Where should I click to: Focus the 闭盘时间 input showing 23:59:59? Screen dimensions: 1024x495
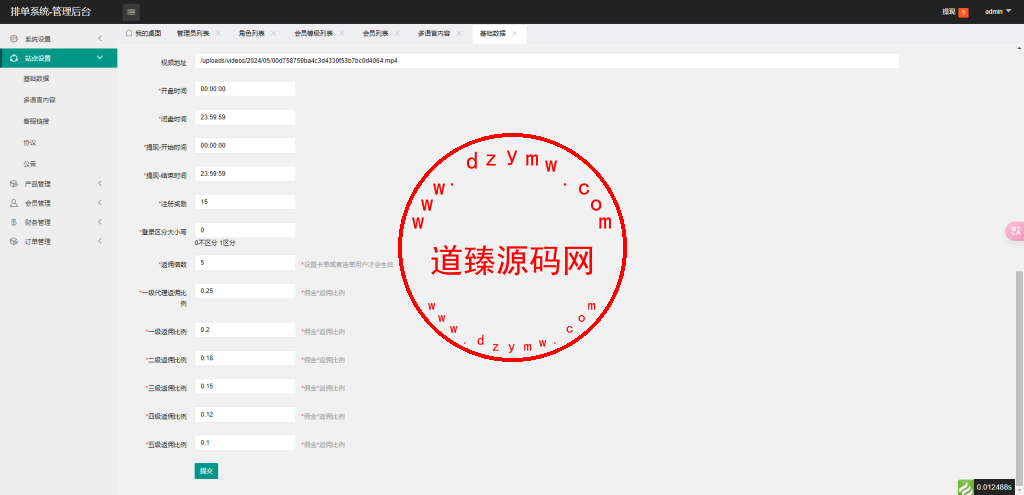(x=245, y=118)
